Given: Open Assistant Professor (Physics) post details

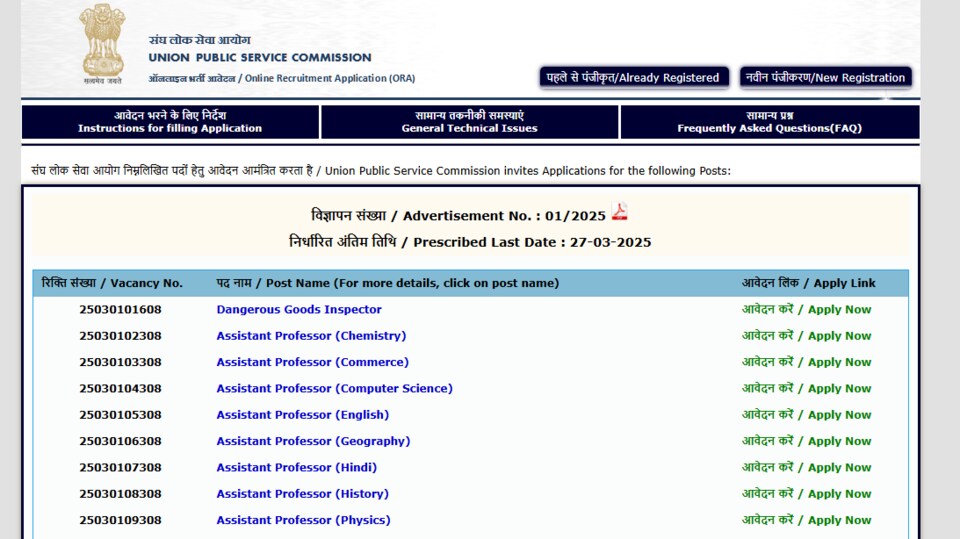Looking at the screenshot, I should 303,520.
